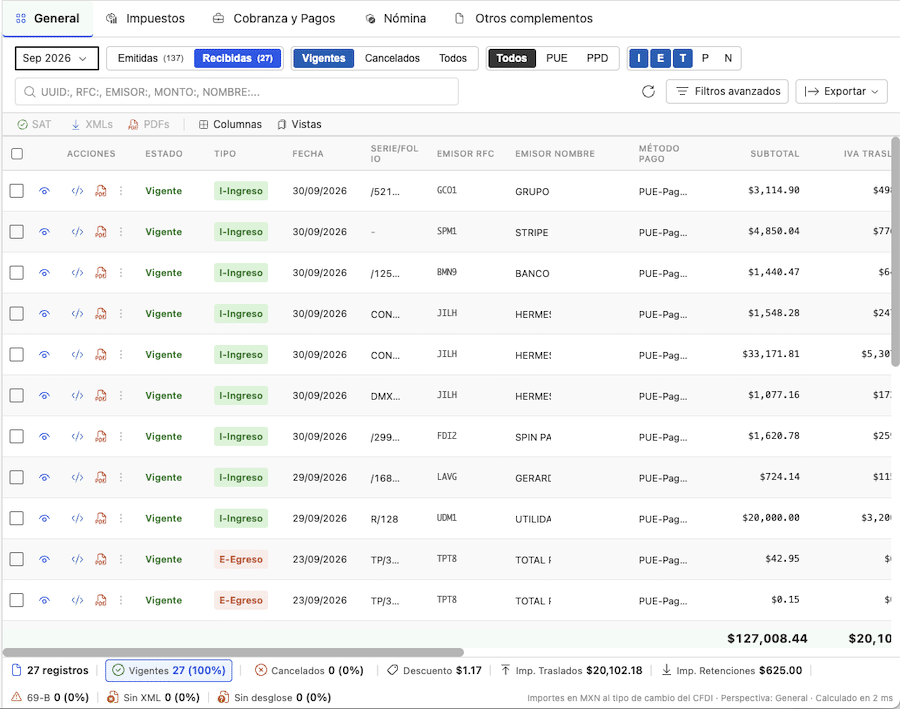Check the UTILIDA row checkbox

[x=17, y=518]
